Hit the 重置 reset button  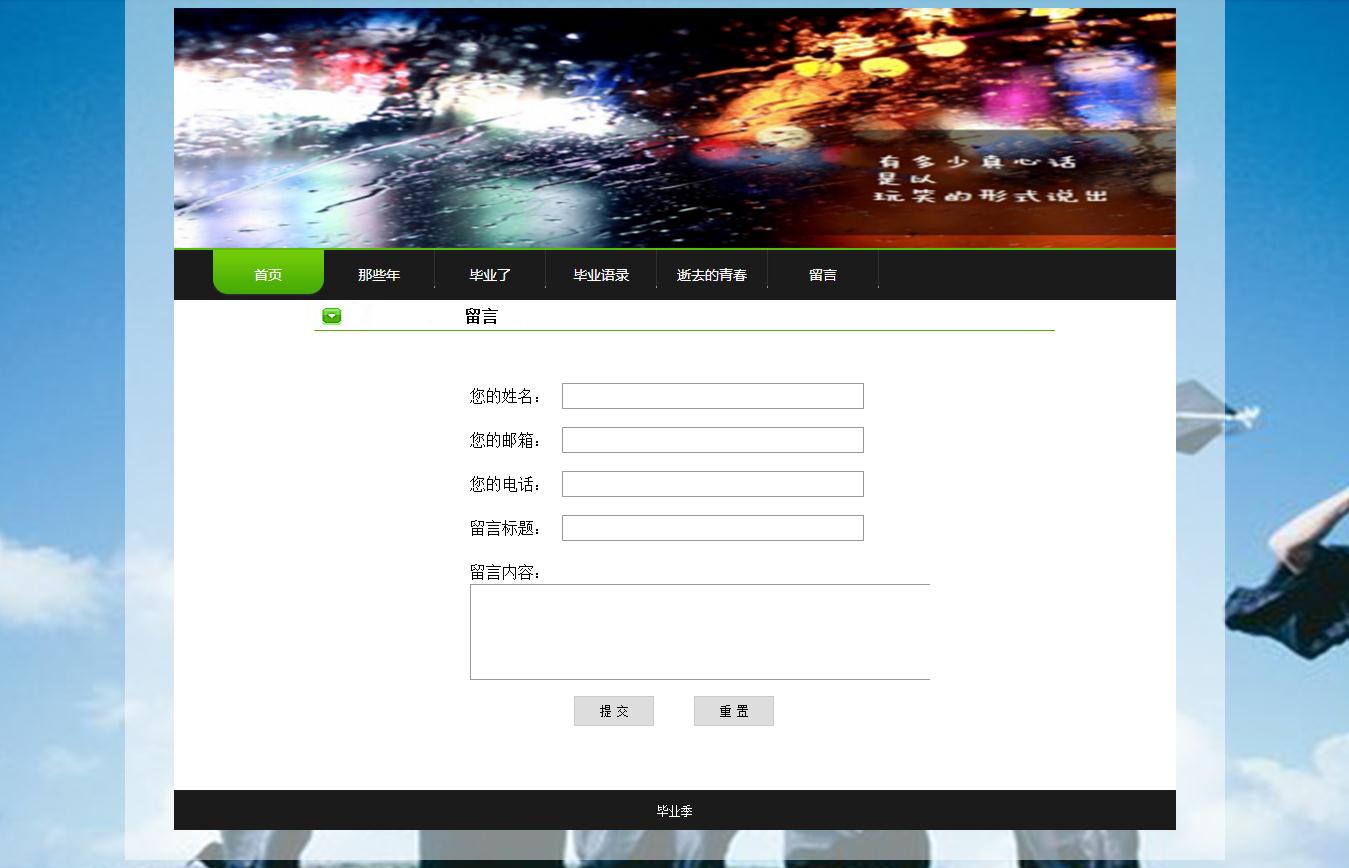tap(733, 711)
